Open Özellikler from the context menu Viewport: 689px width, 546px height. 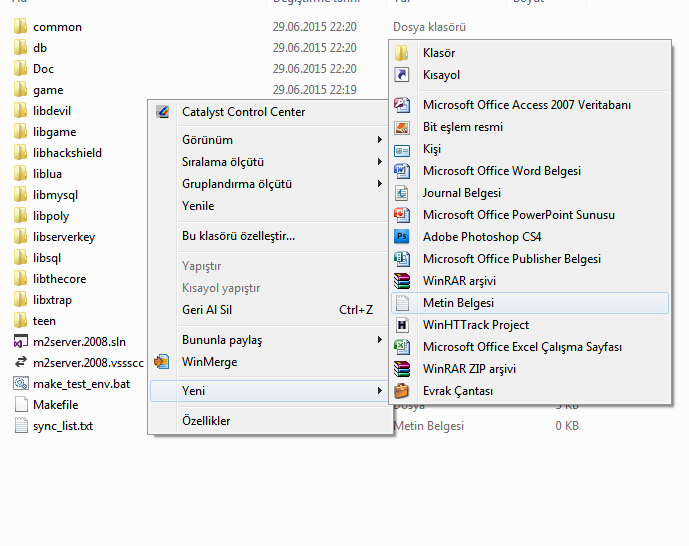click(x=206, y=421)
